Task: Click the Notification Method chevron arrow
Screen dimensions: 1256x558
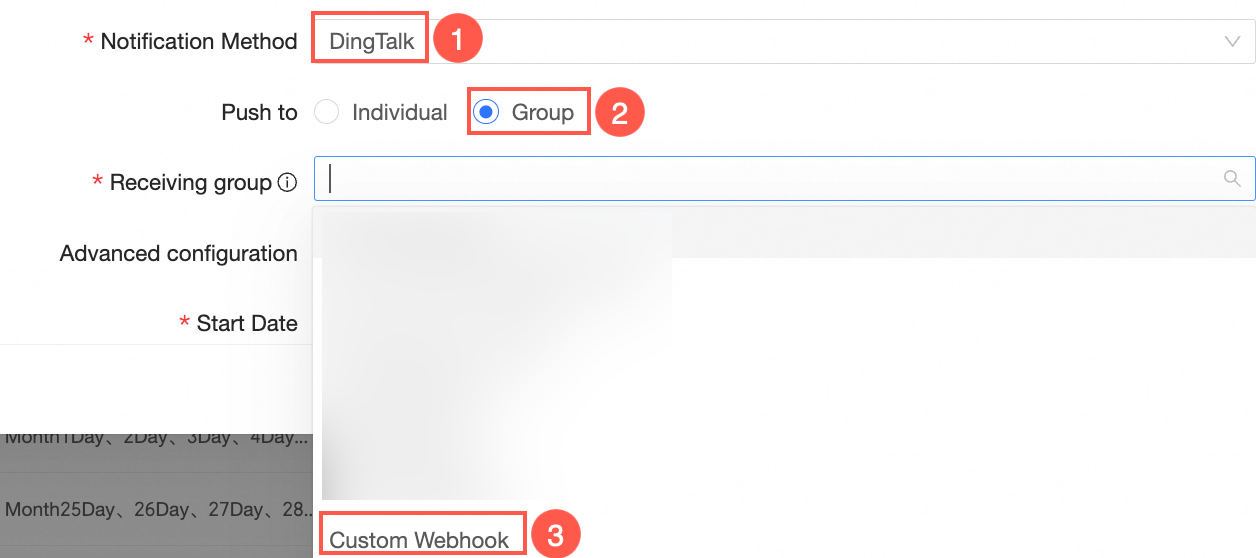Action: click(x=1231, y=42)
